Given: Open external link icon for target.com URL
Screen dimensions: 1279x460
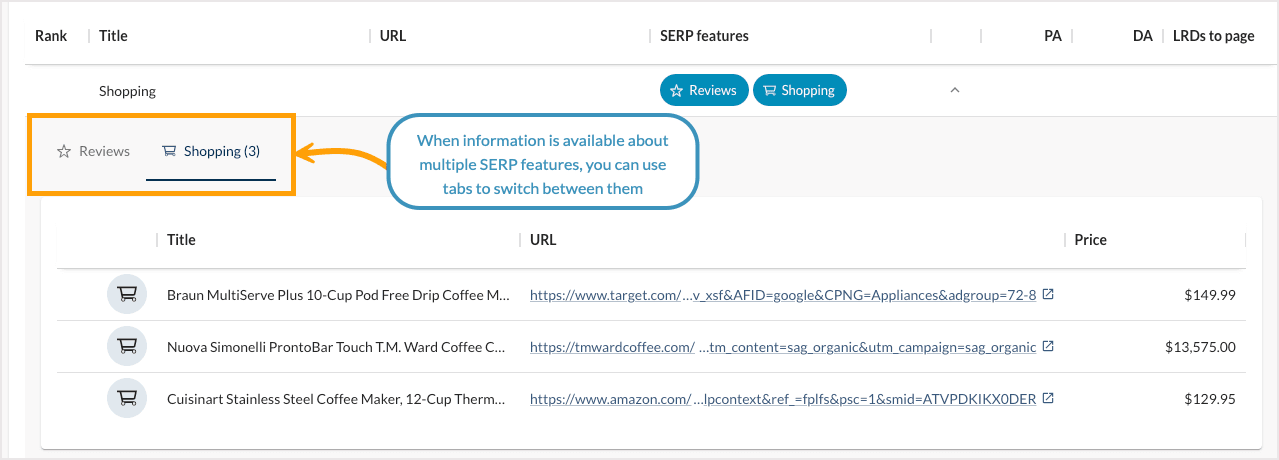Looking at the screenshot, I should pyautogui.click(x=1047, y=295).
